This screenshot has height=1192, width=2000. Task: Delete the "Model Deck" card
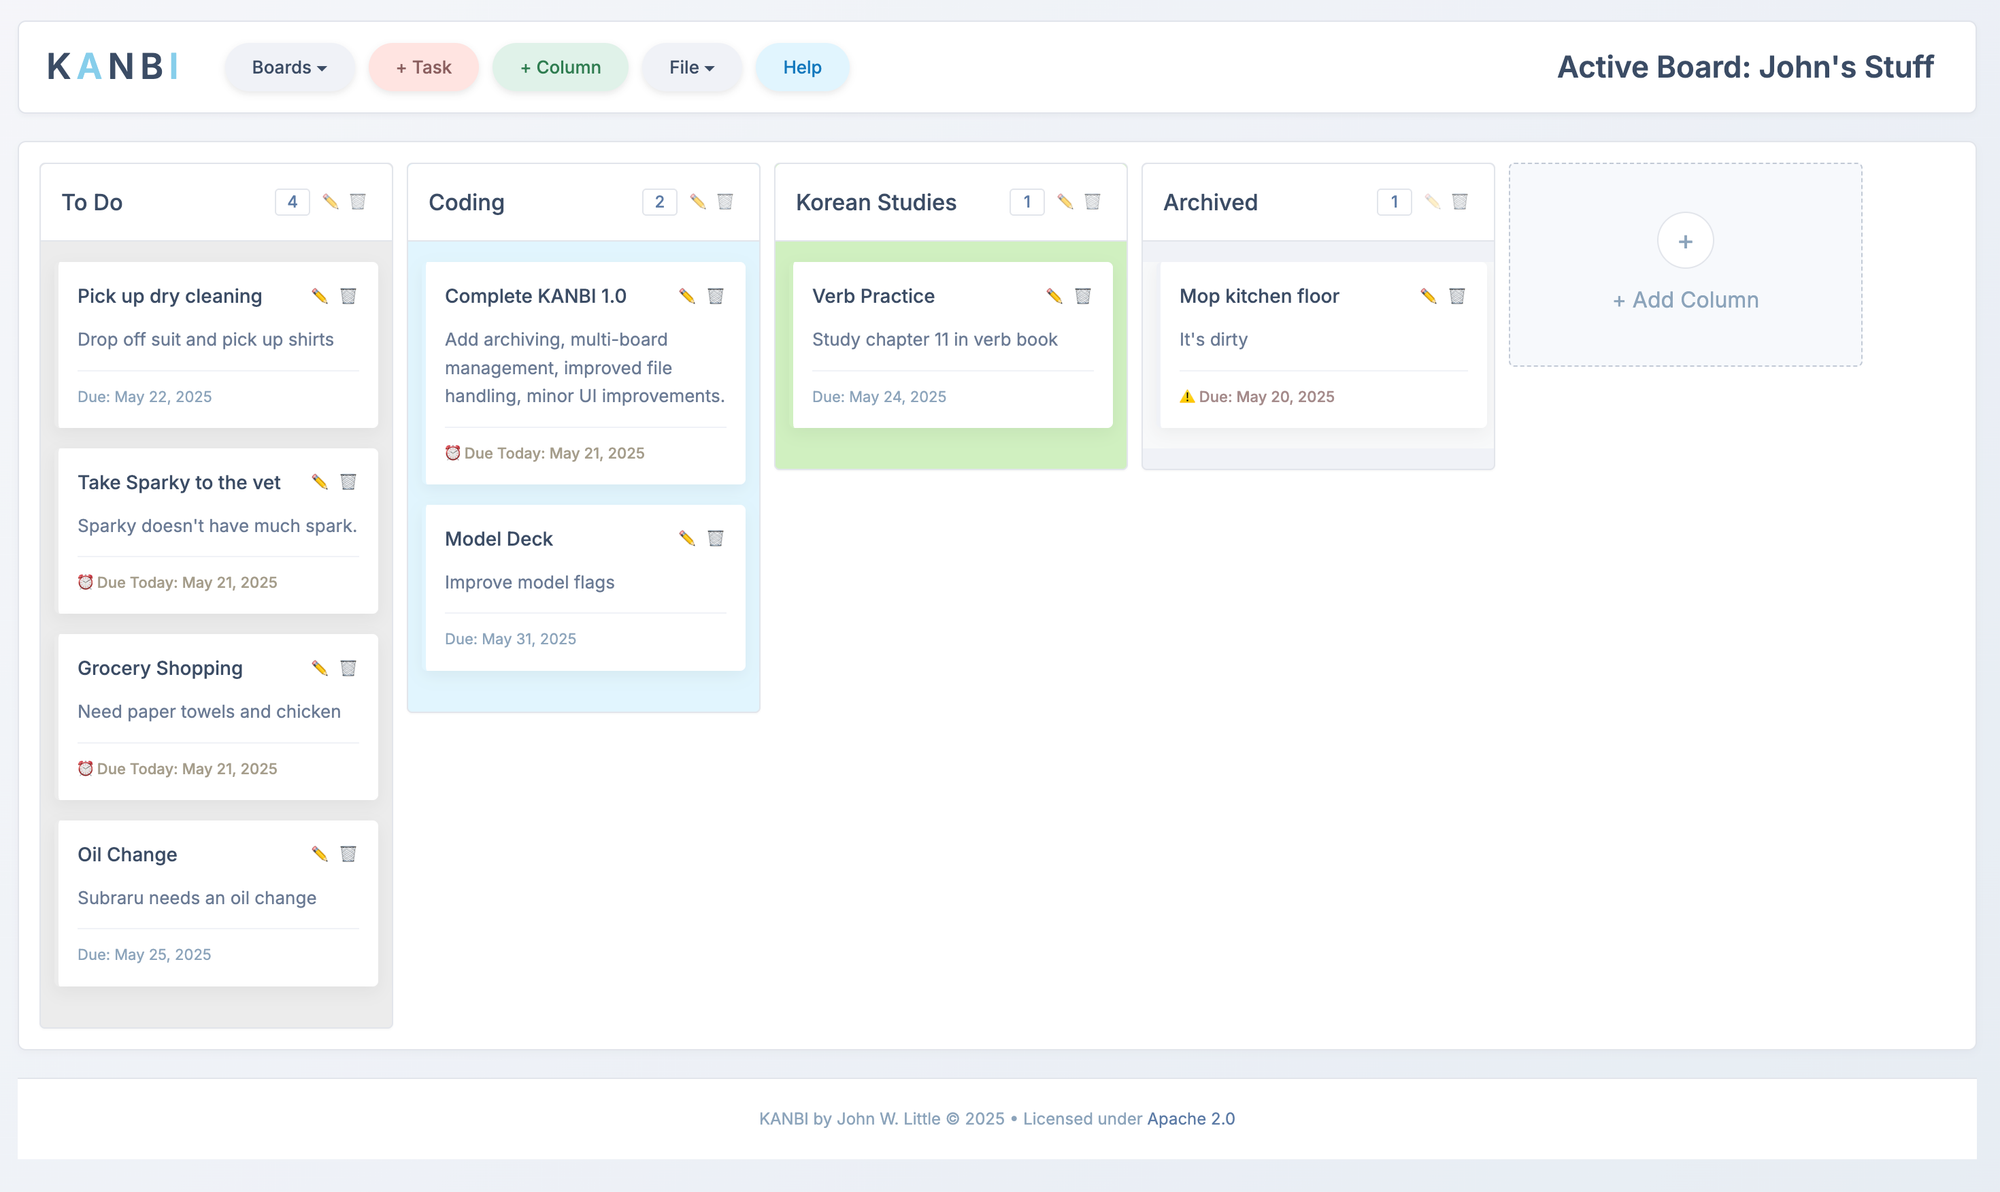(x=715, y=537)
